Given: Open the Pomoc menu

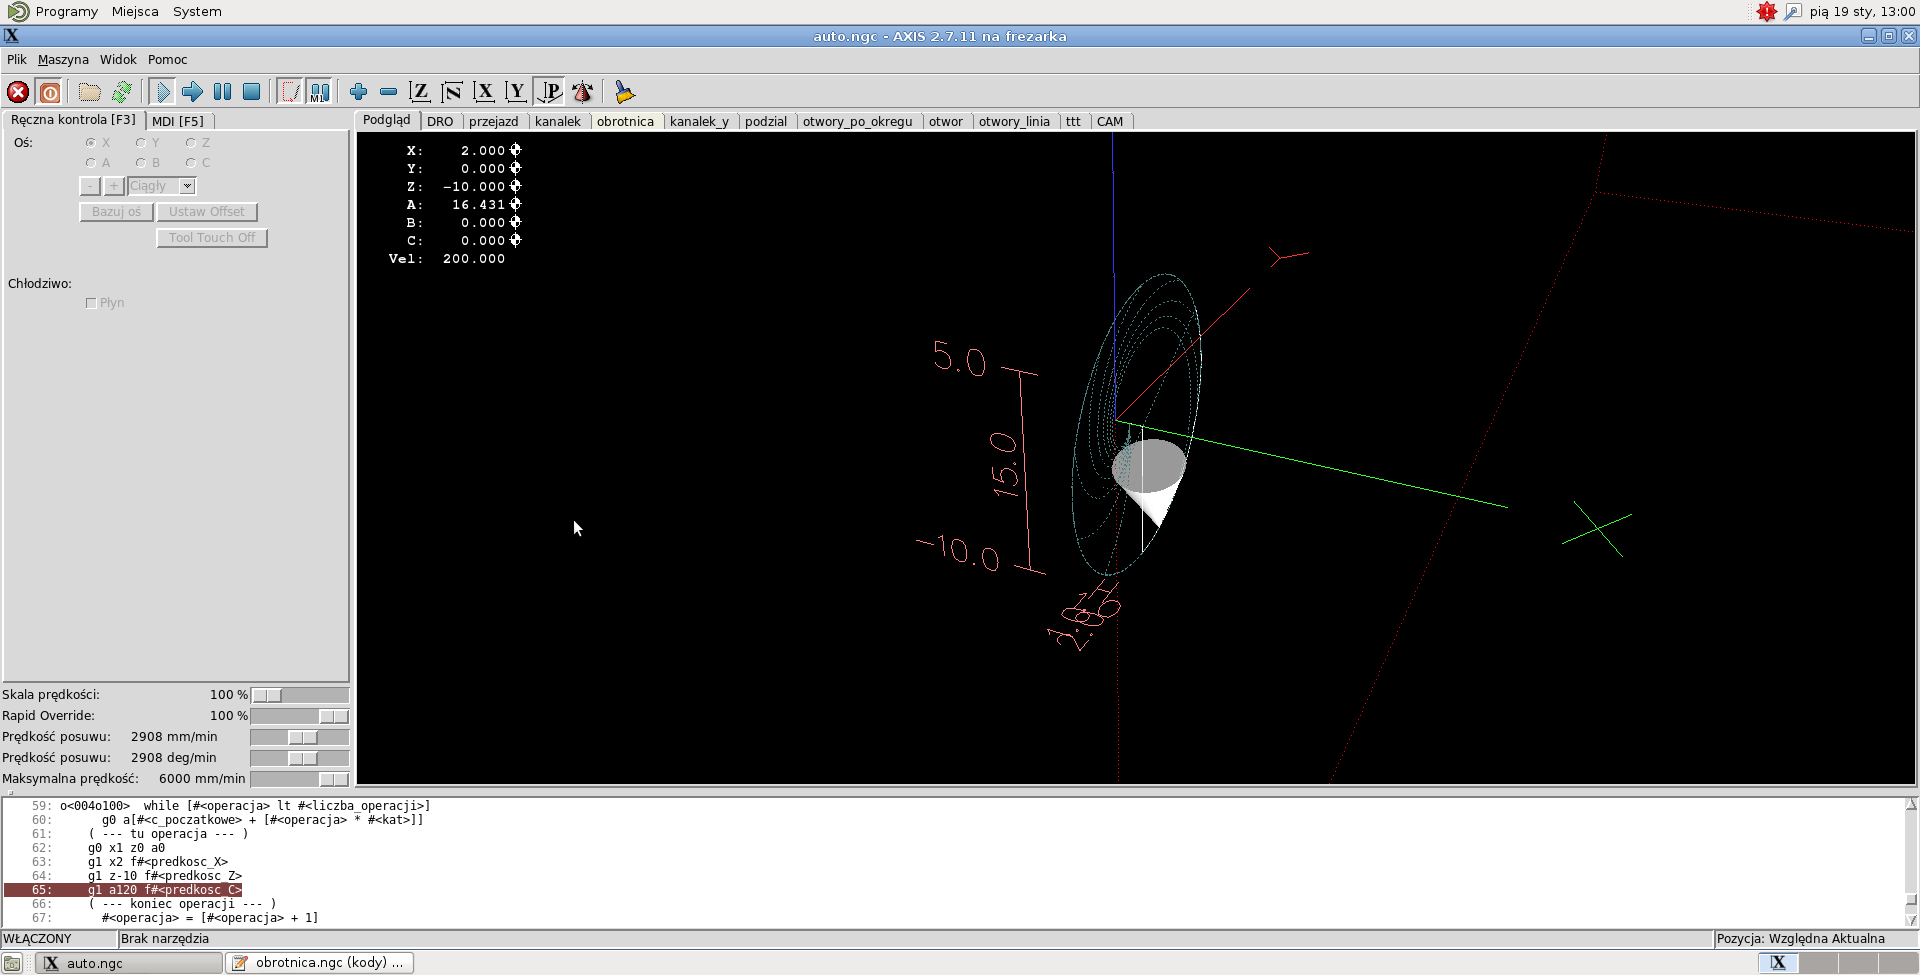Looking at the screenshot, I should click(167, 60).
